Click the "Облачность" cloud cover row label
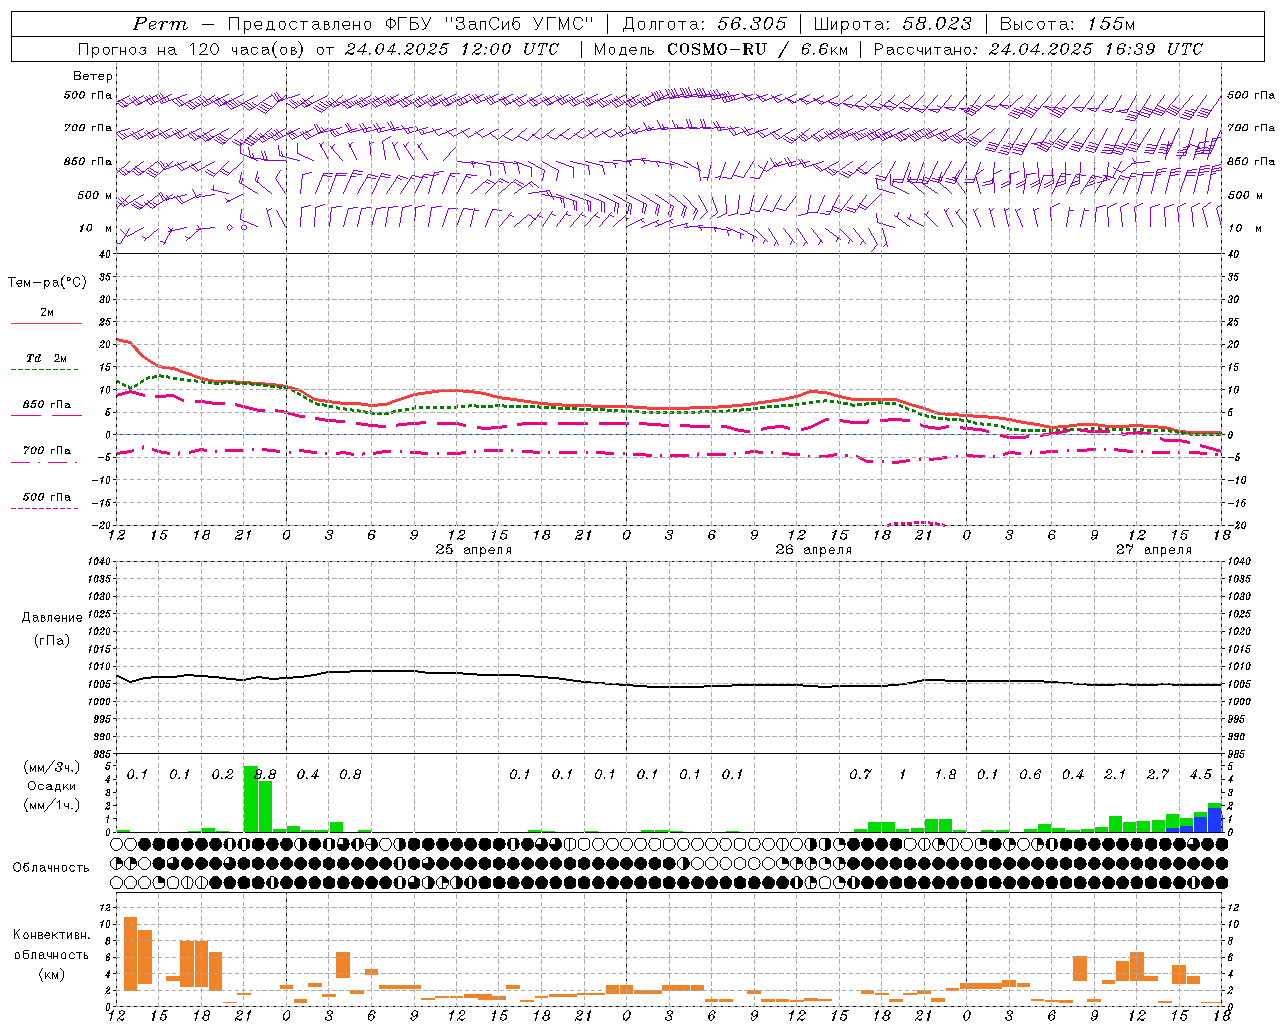 (51, 867)
